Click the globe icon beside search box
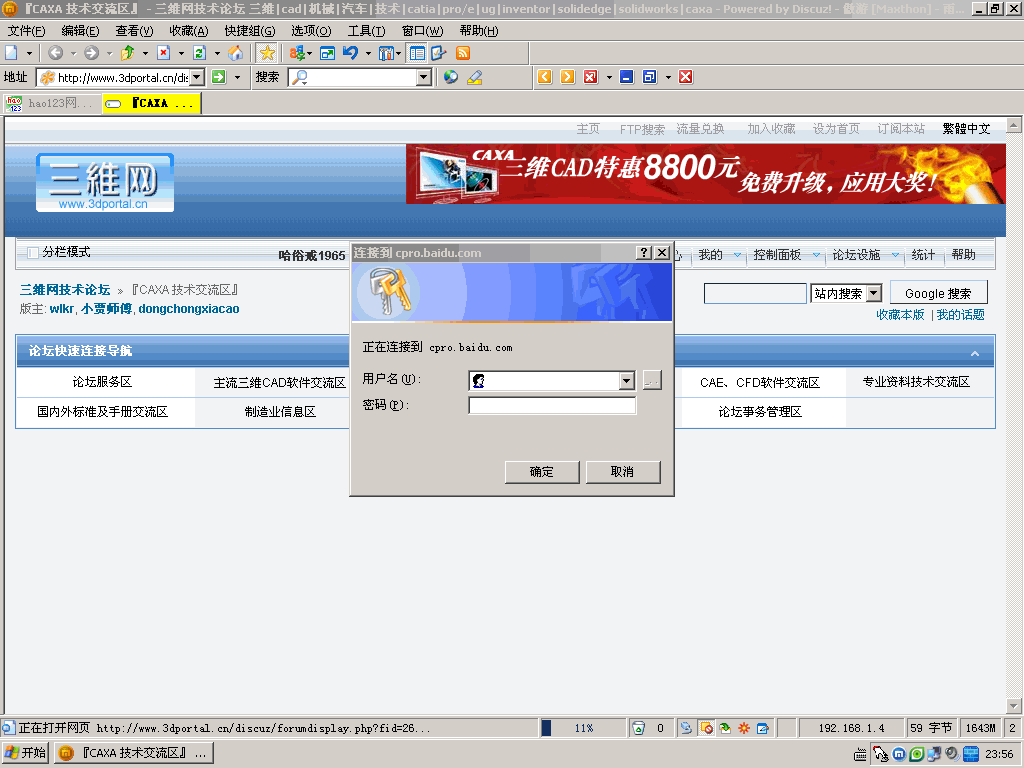Image resolution: width=1024 pixels, height=768 pixels. pos(451,77)
